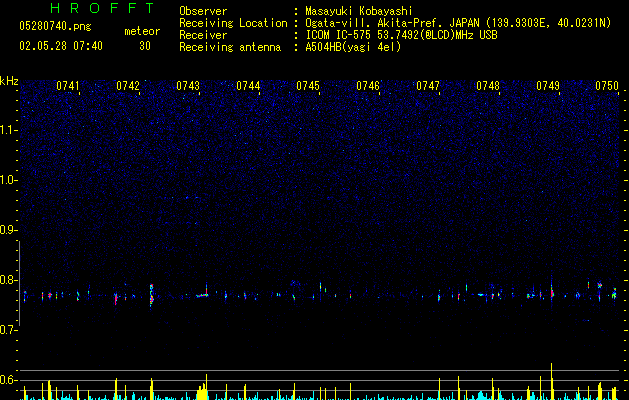Click the 'Receiving Location' label
629x400 pixels.
233,23
